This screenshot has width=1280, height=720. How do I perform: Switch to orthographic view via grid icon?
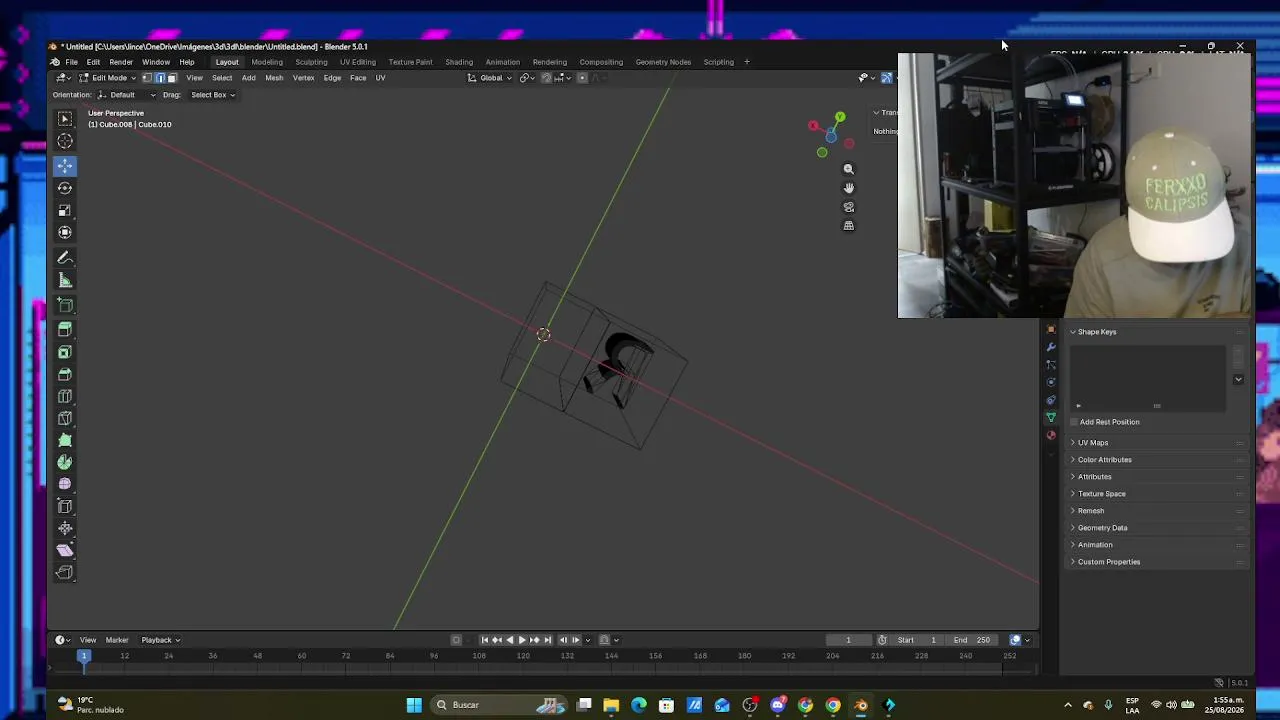pyautogui.click(x=849, y=226)
